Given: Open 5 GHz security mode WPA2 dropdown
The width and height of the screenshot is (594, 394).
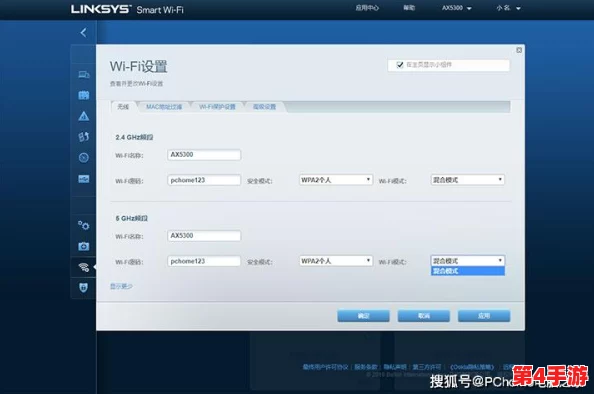Looking at the screenshot, I should pos(336,261).
